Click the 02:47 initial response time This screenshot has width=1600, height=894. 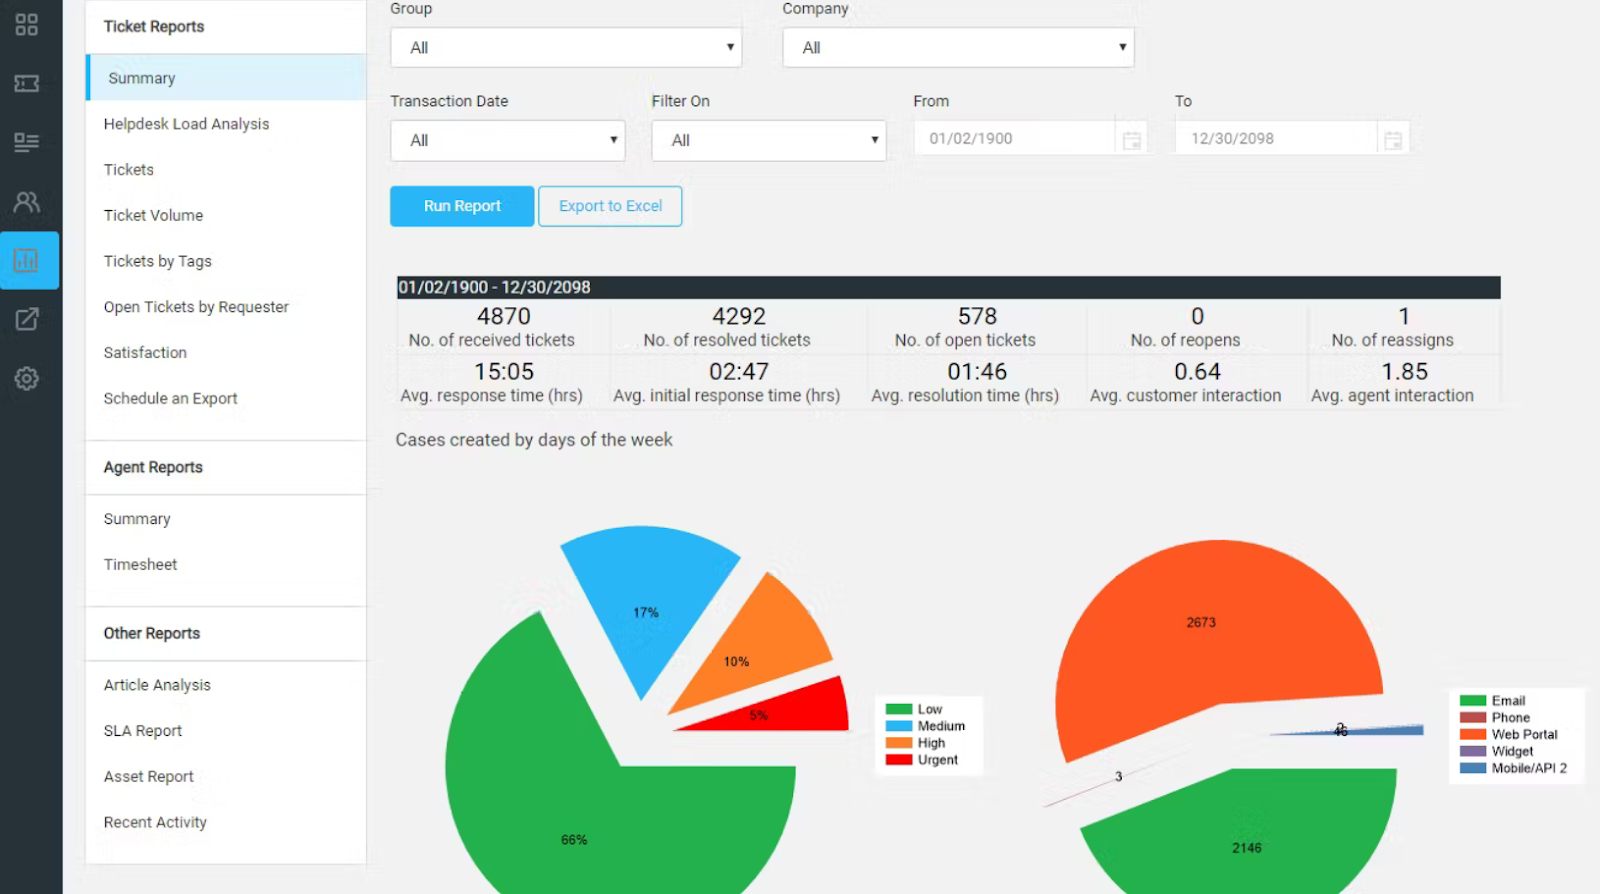[x=739, y=372]
